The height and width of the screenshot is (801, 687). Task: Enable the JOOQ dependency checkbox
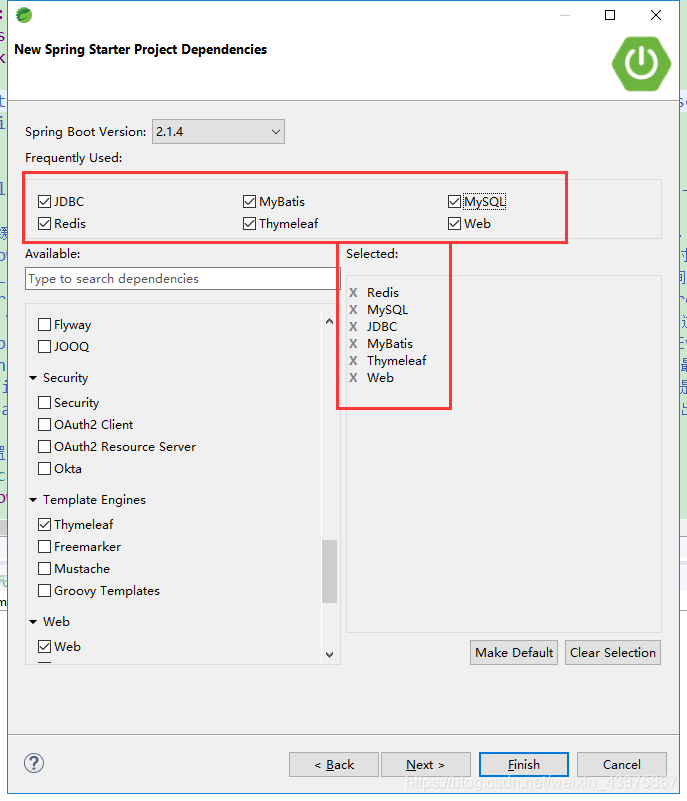pos(44,346)
